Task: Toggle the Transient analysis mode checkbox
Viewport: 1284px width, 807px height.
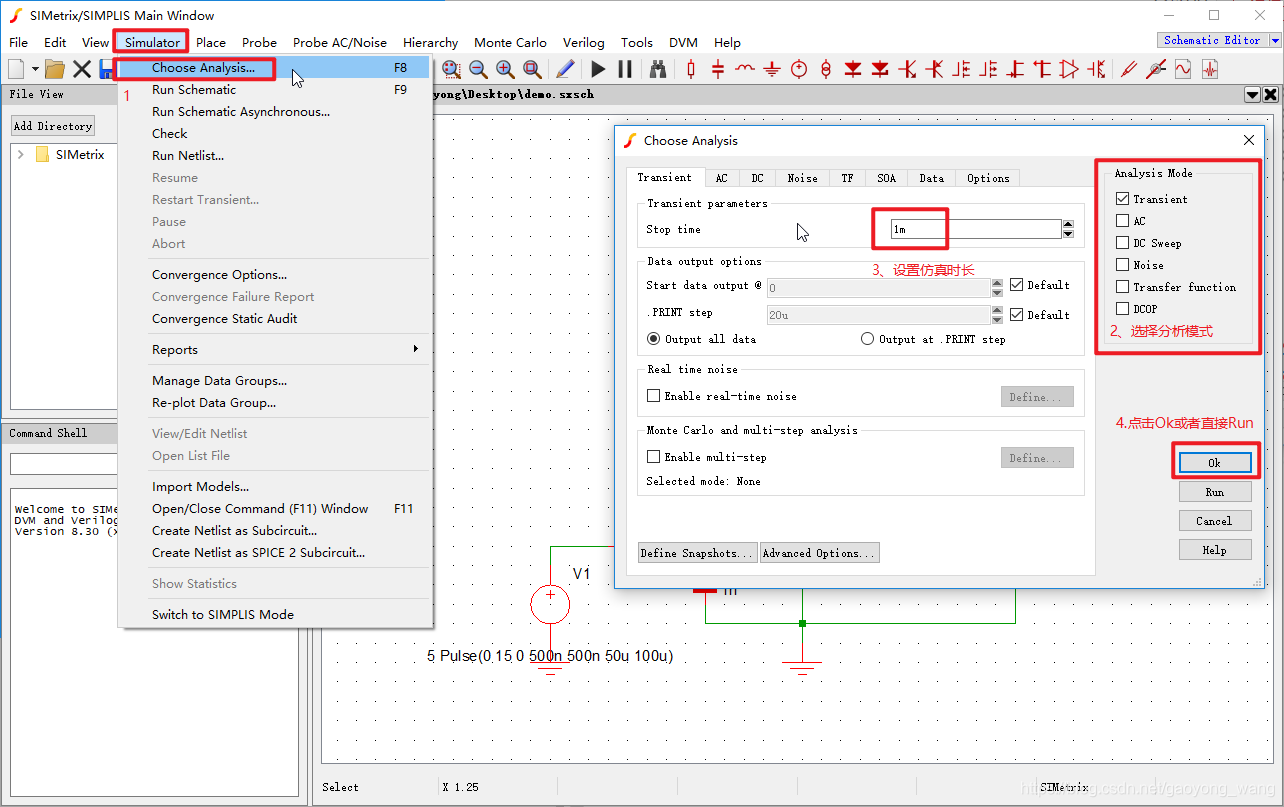Action: (1123, 199)
